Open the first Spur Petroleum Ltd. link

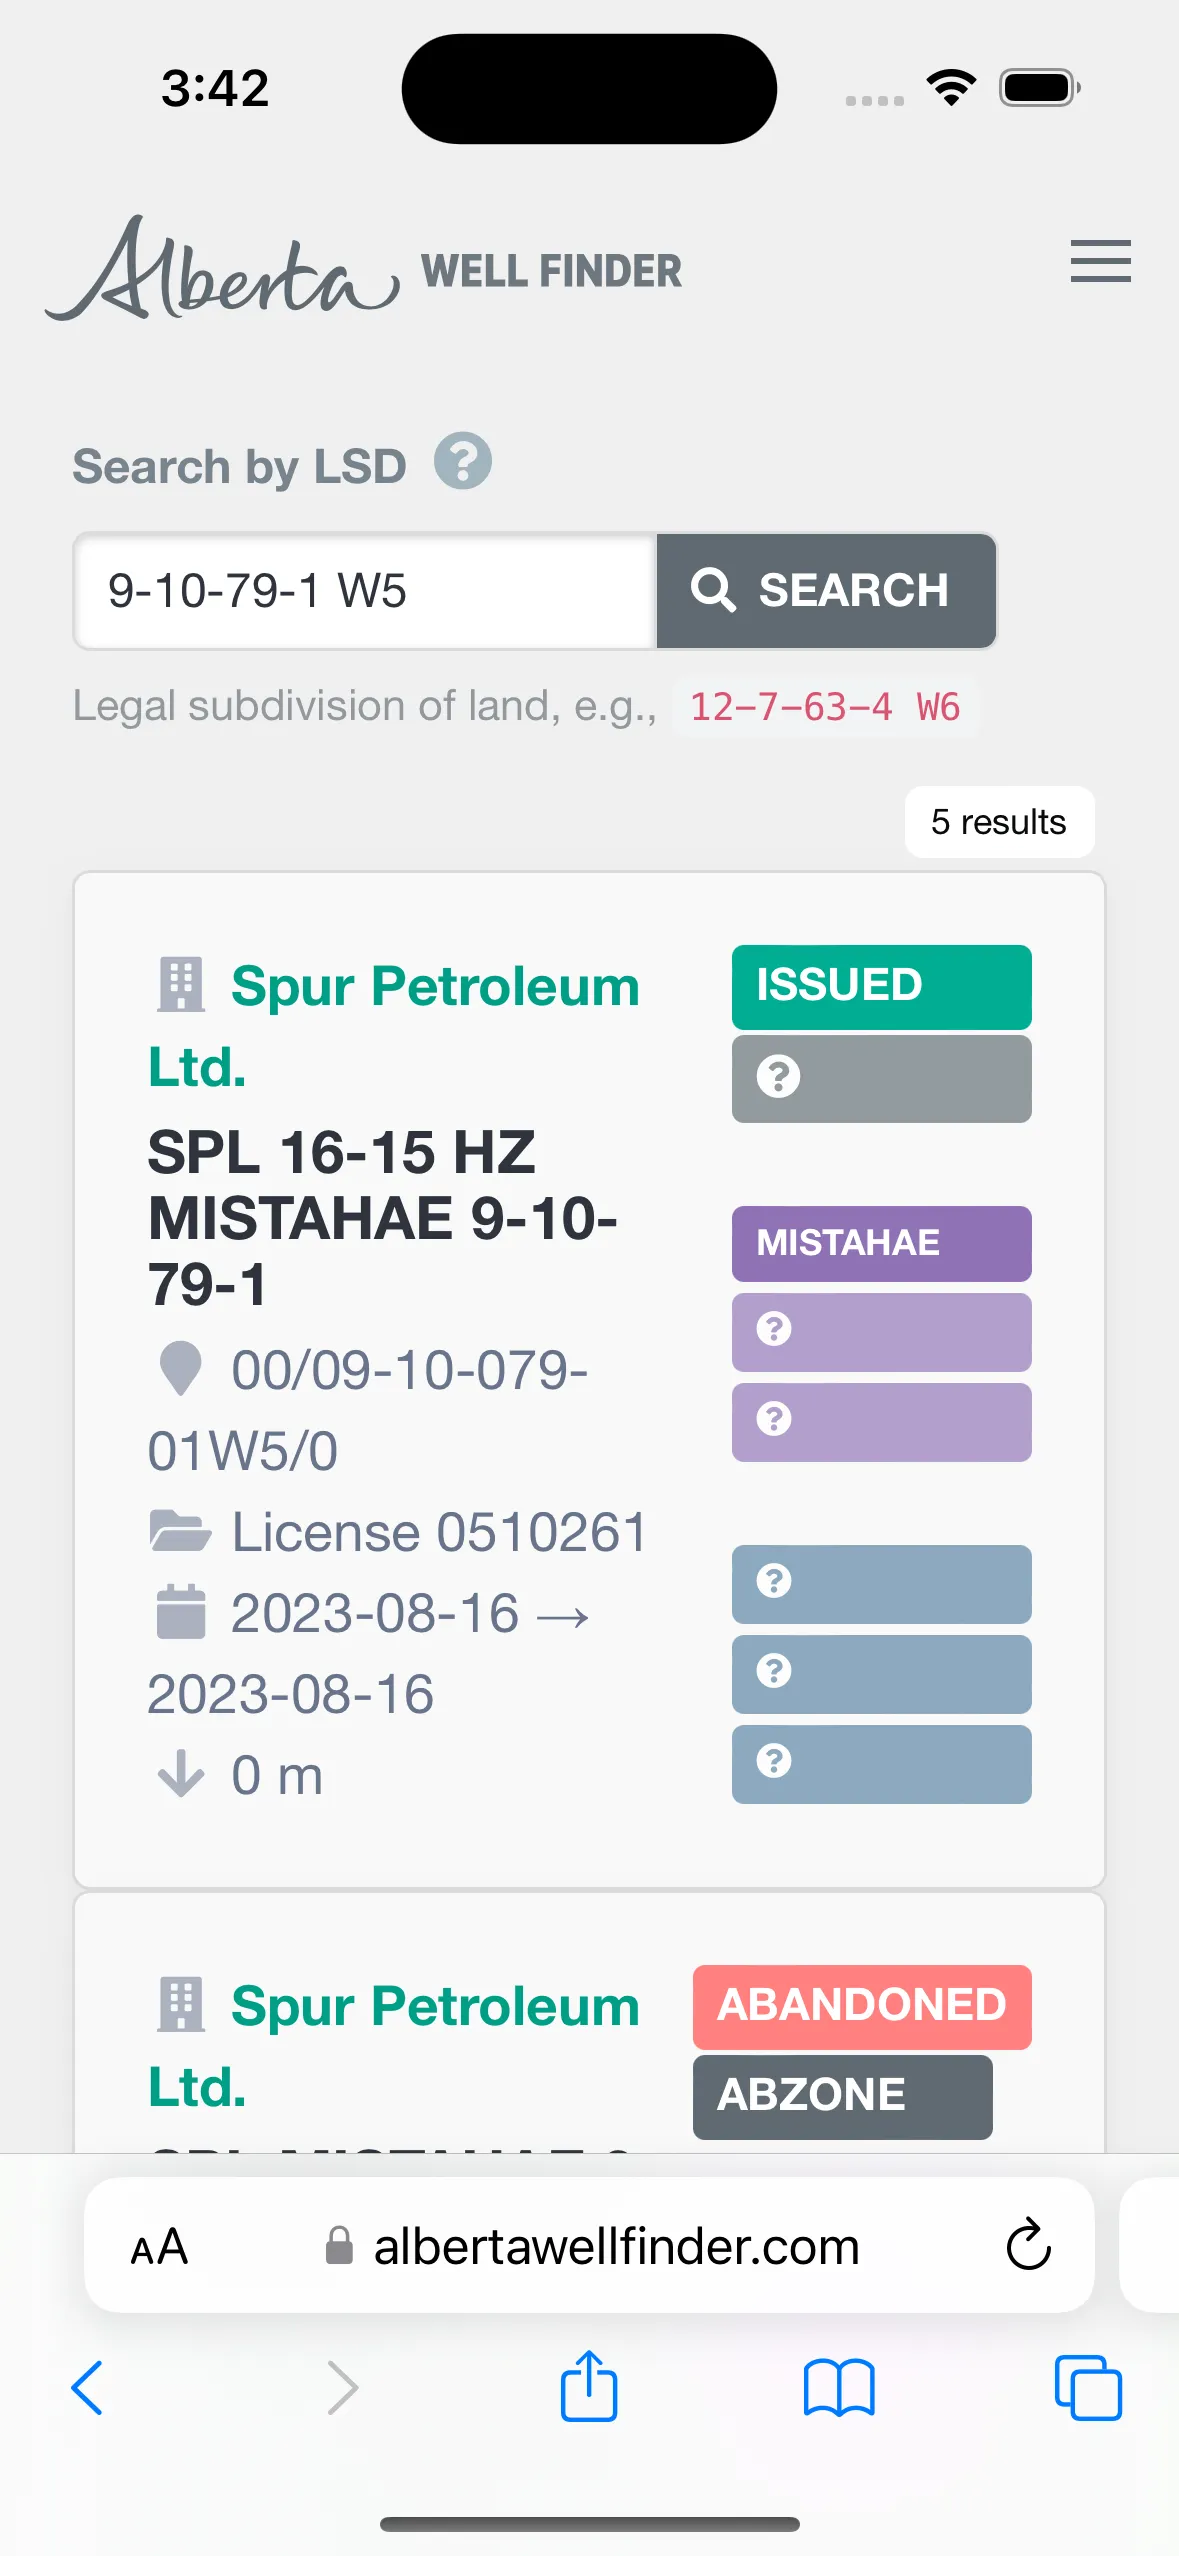tap(394, 1026)
